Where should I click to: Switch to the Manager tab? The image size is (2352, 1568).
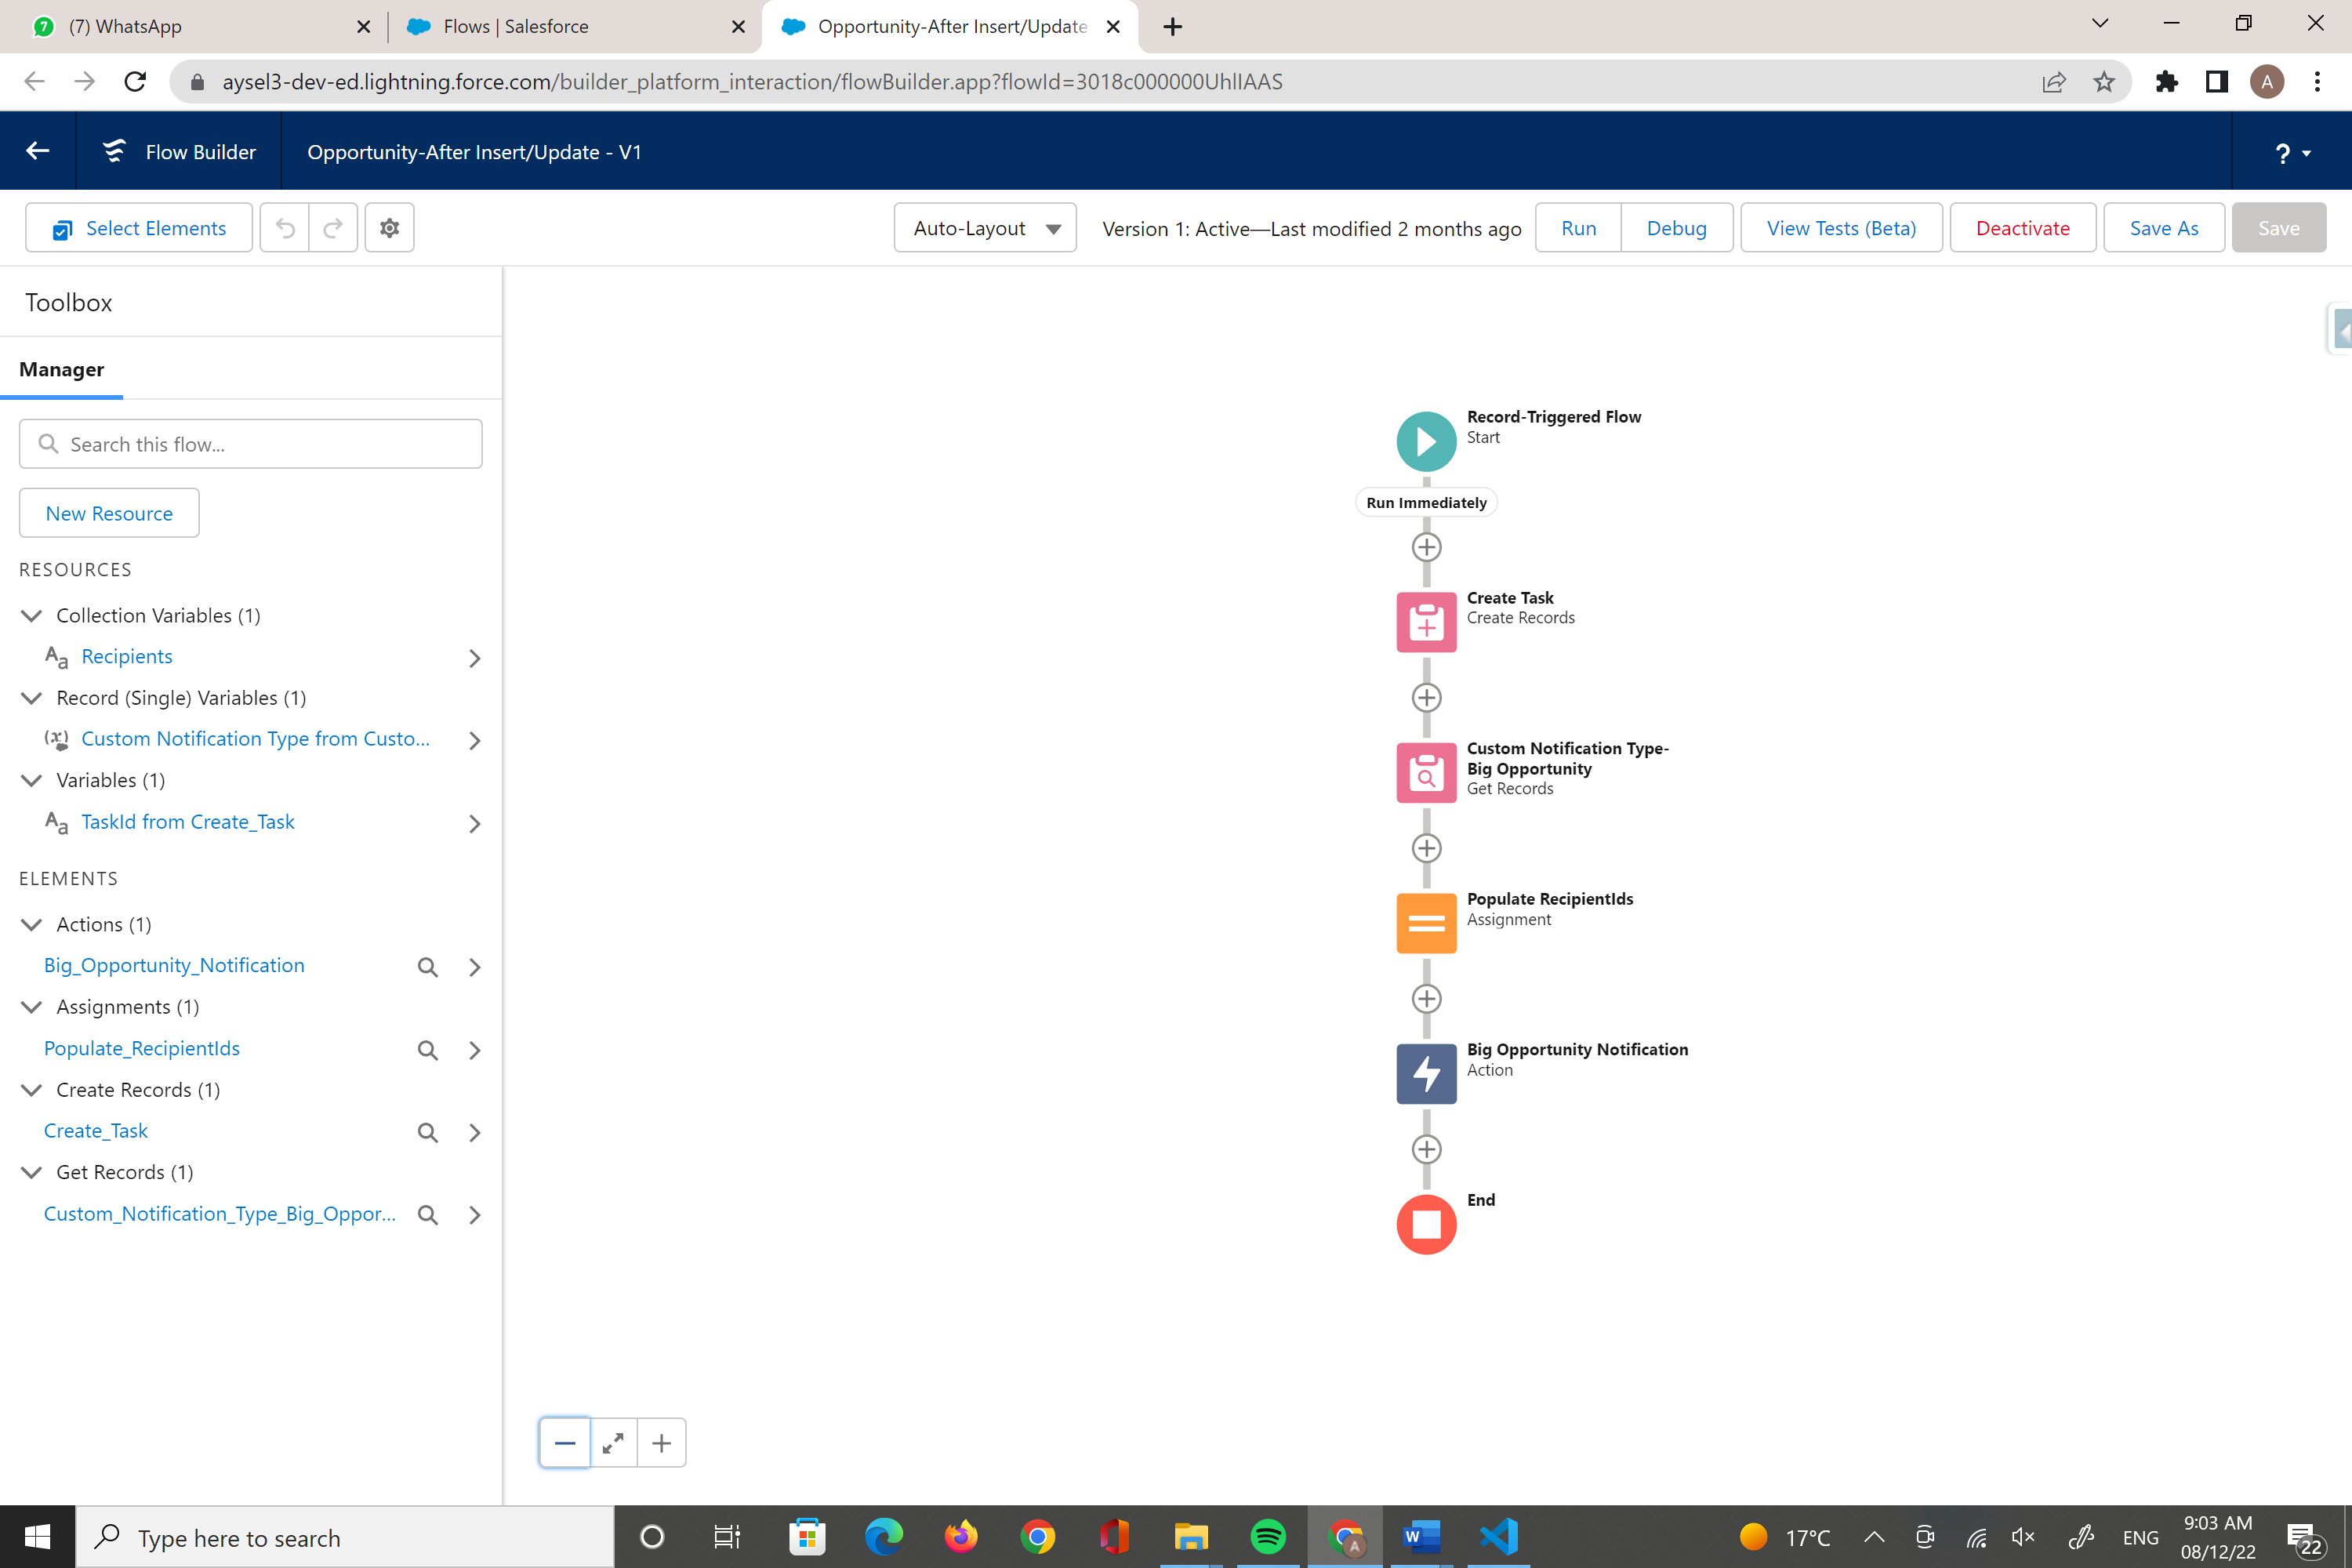[x=61, y=369]
